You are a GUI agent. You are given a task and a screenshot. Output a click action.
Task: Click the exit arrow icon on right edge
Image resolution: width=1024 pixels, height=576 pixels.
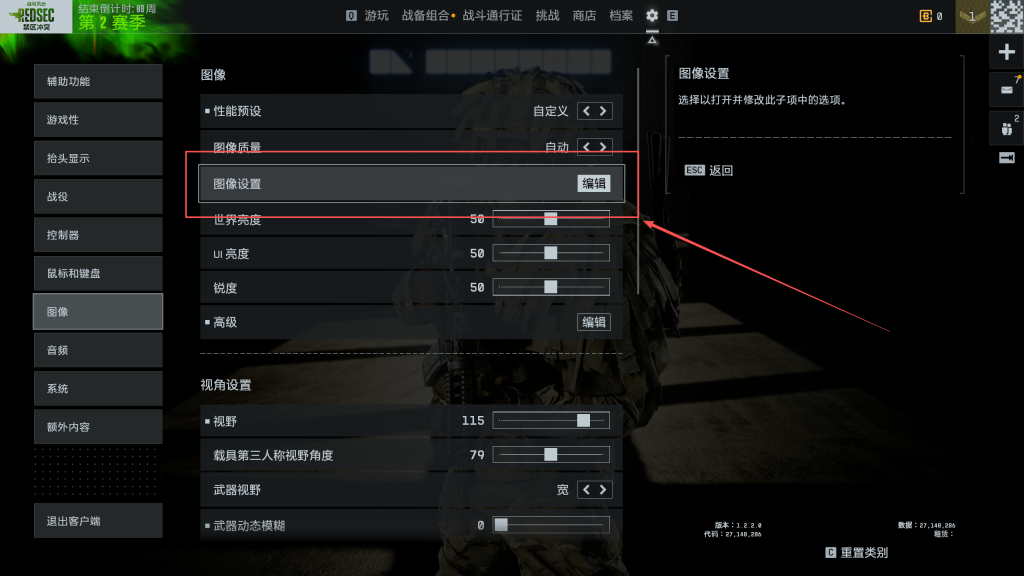[1006, 157]
